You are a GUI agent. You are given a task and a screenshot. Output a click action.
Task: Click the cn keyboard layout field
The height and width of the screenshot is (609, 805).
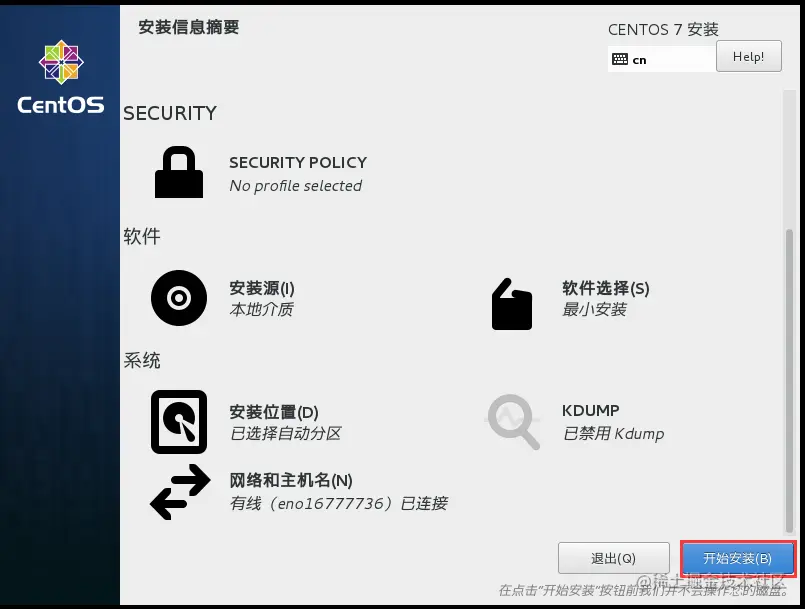point(662,60)
